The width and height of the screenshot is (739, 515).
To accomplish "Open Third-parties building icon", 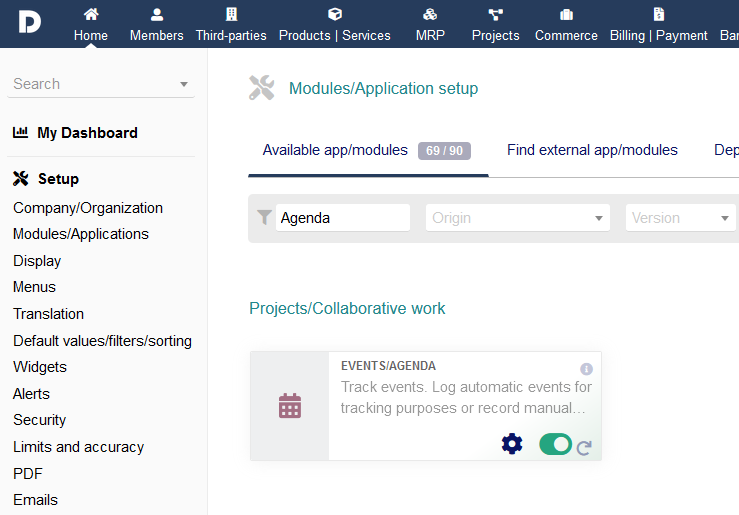I will (231, 14).
